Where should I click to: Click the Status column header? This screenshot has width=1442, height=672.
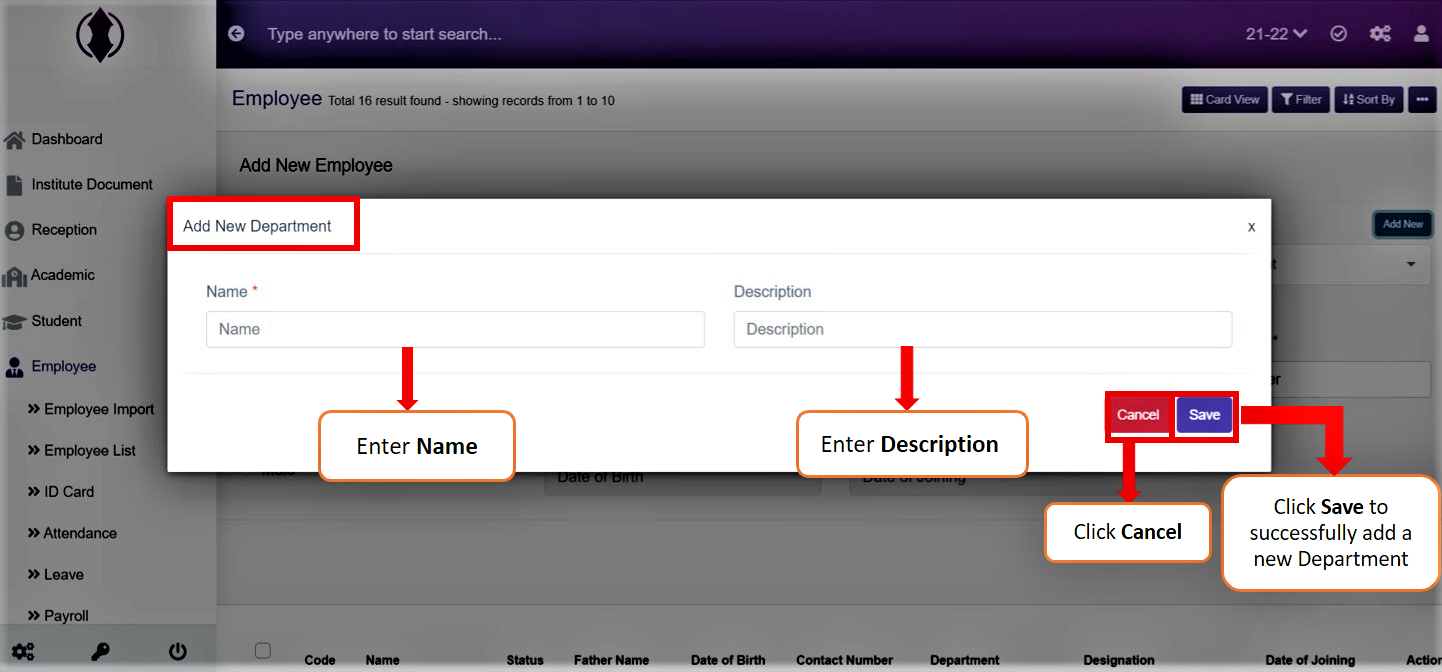(525, 660)
